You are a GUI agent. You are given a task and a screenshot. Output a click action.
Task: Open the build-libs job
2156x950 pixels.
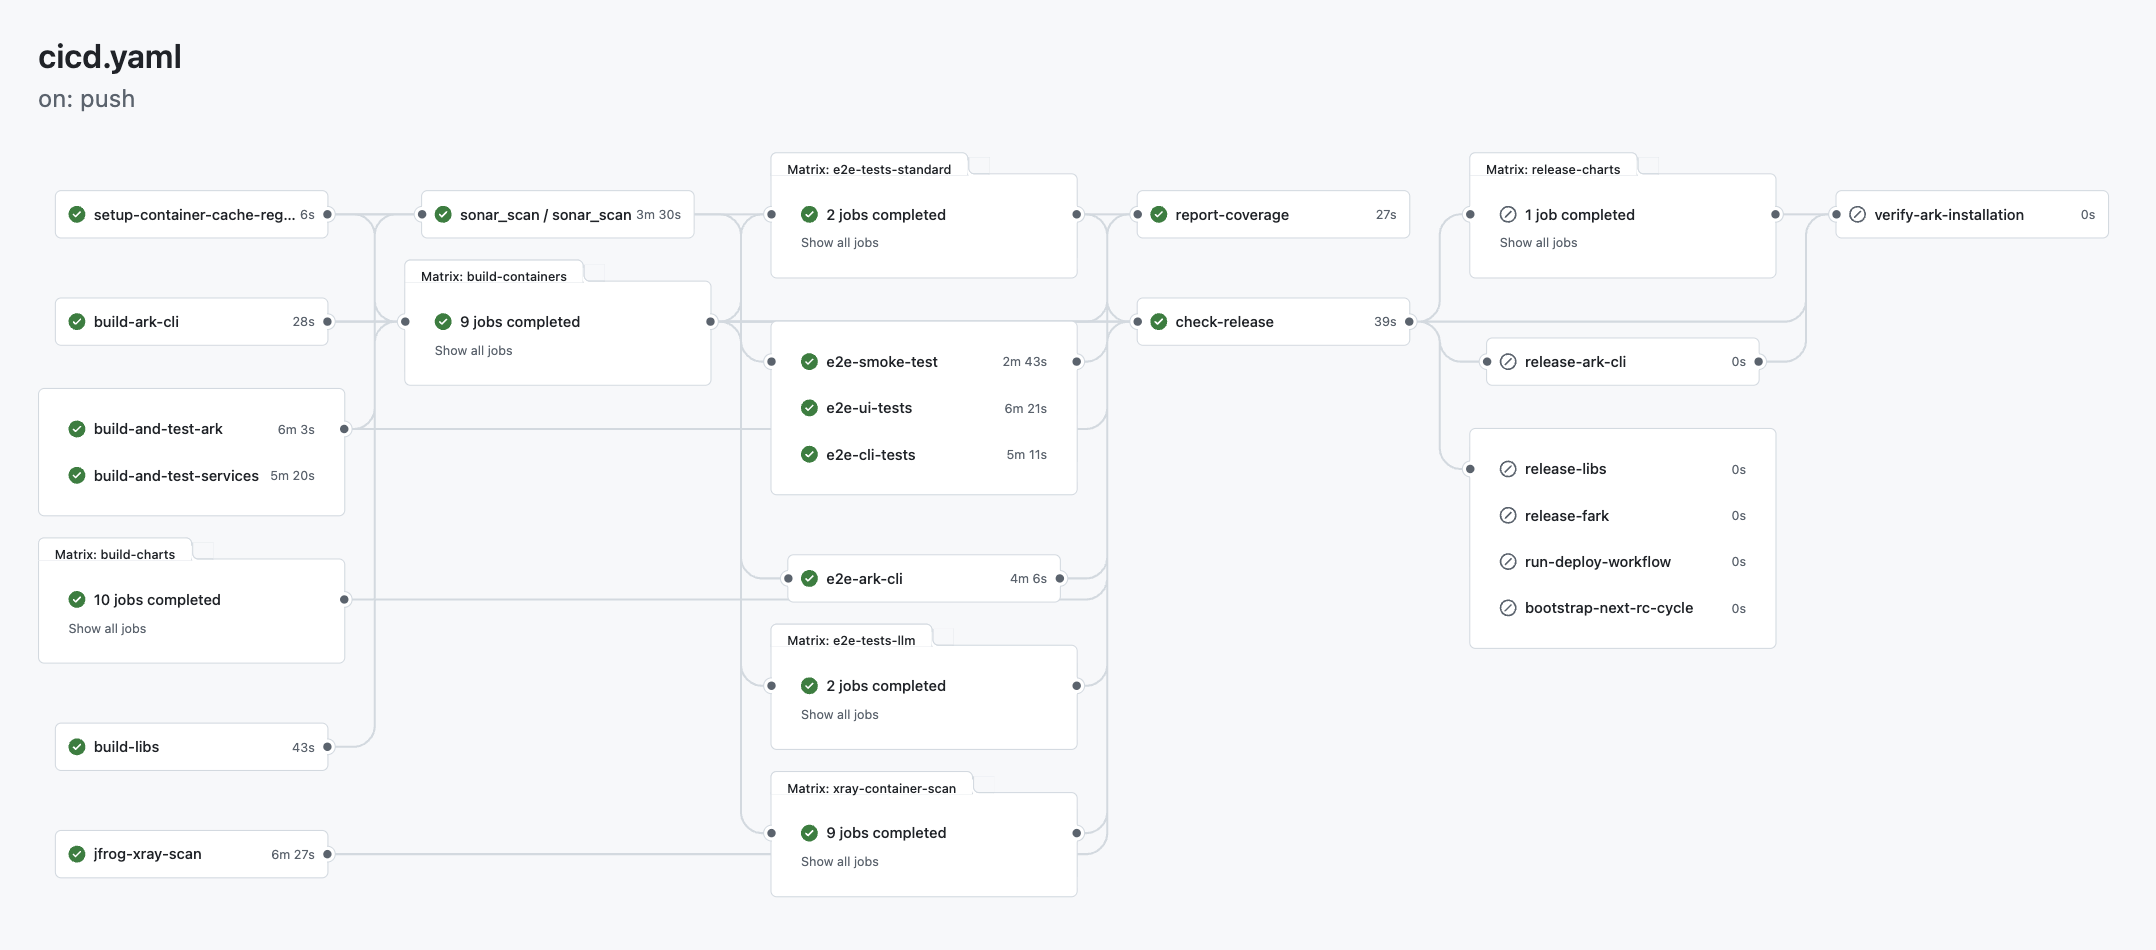coord(192,747)
